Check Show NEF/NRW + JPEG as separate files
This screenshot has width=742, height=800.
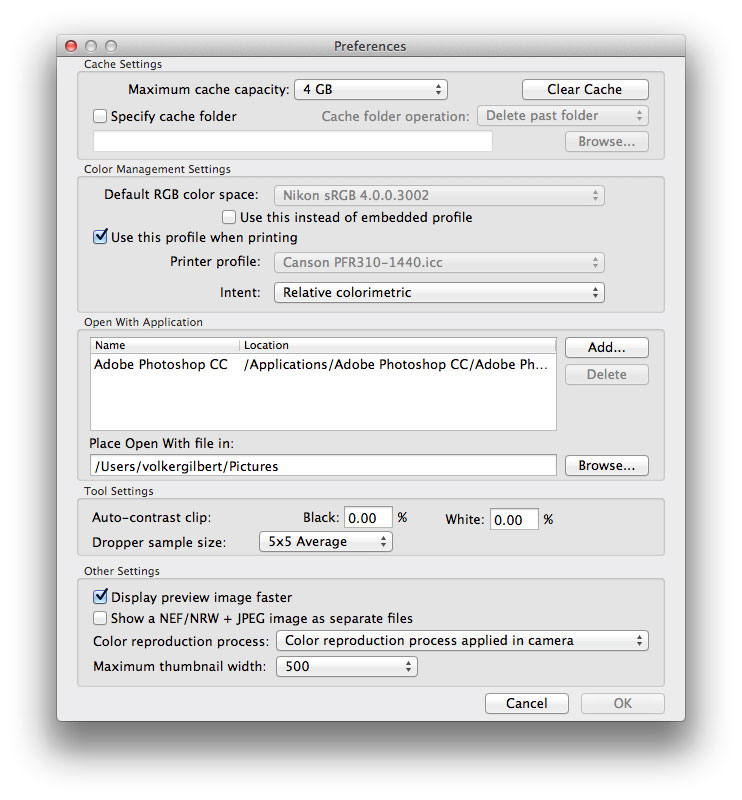coord(100,618)
